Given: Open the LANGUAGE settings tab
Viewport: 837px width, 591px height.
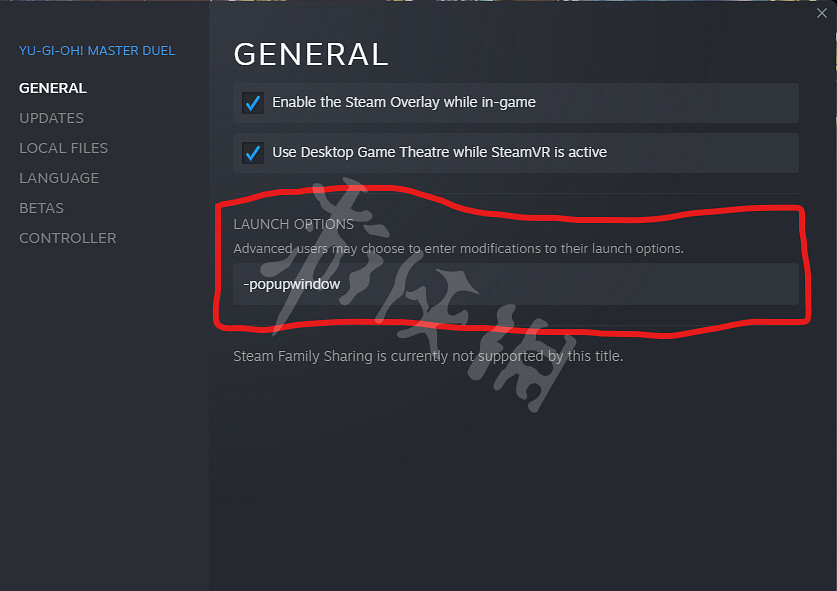Looking at the screenshot, I should click(59, 178).
